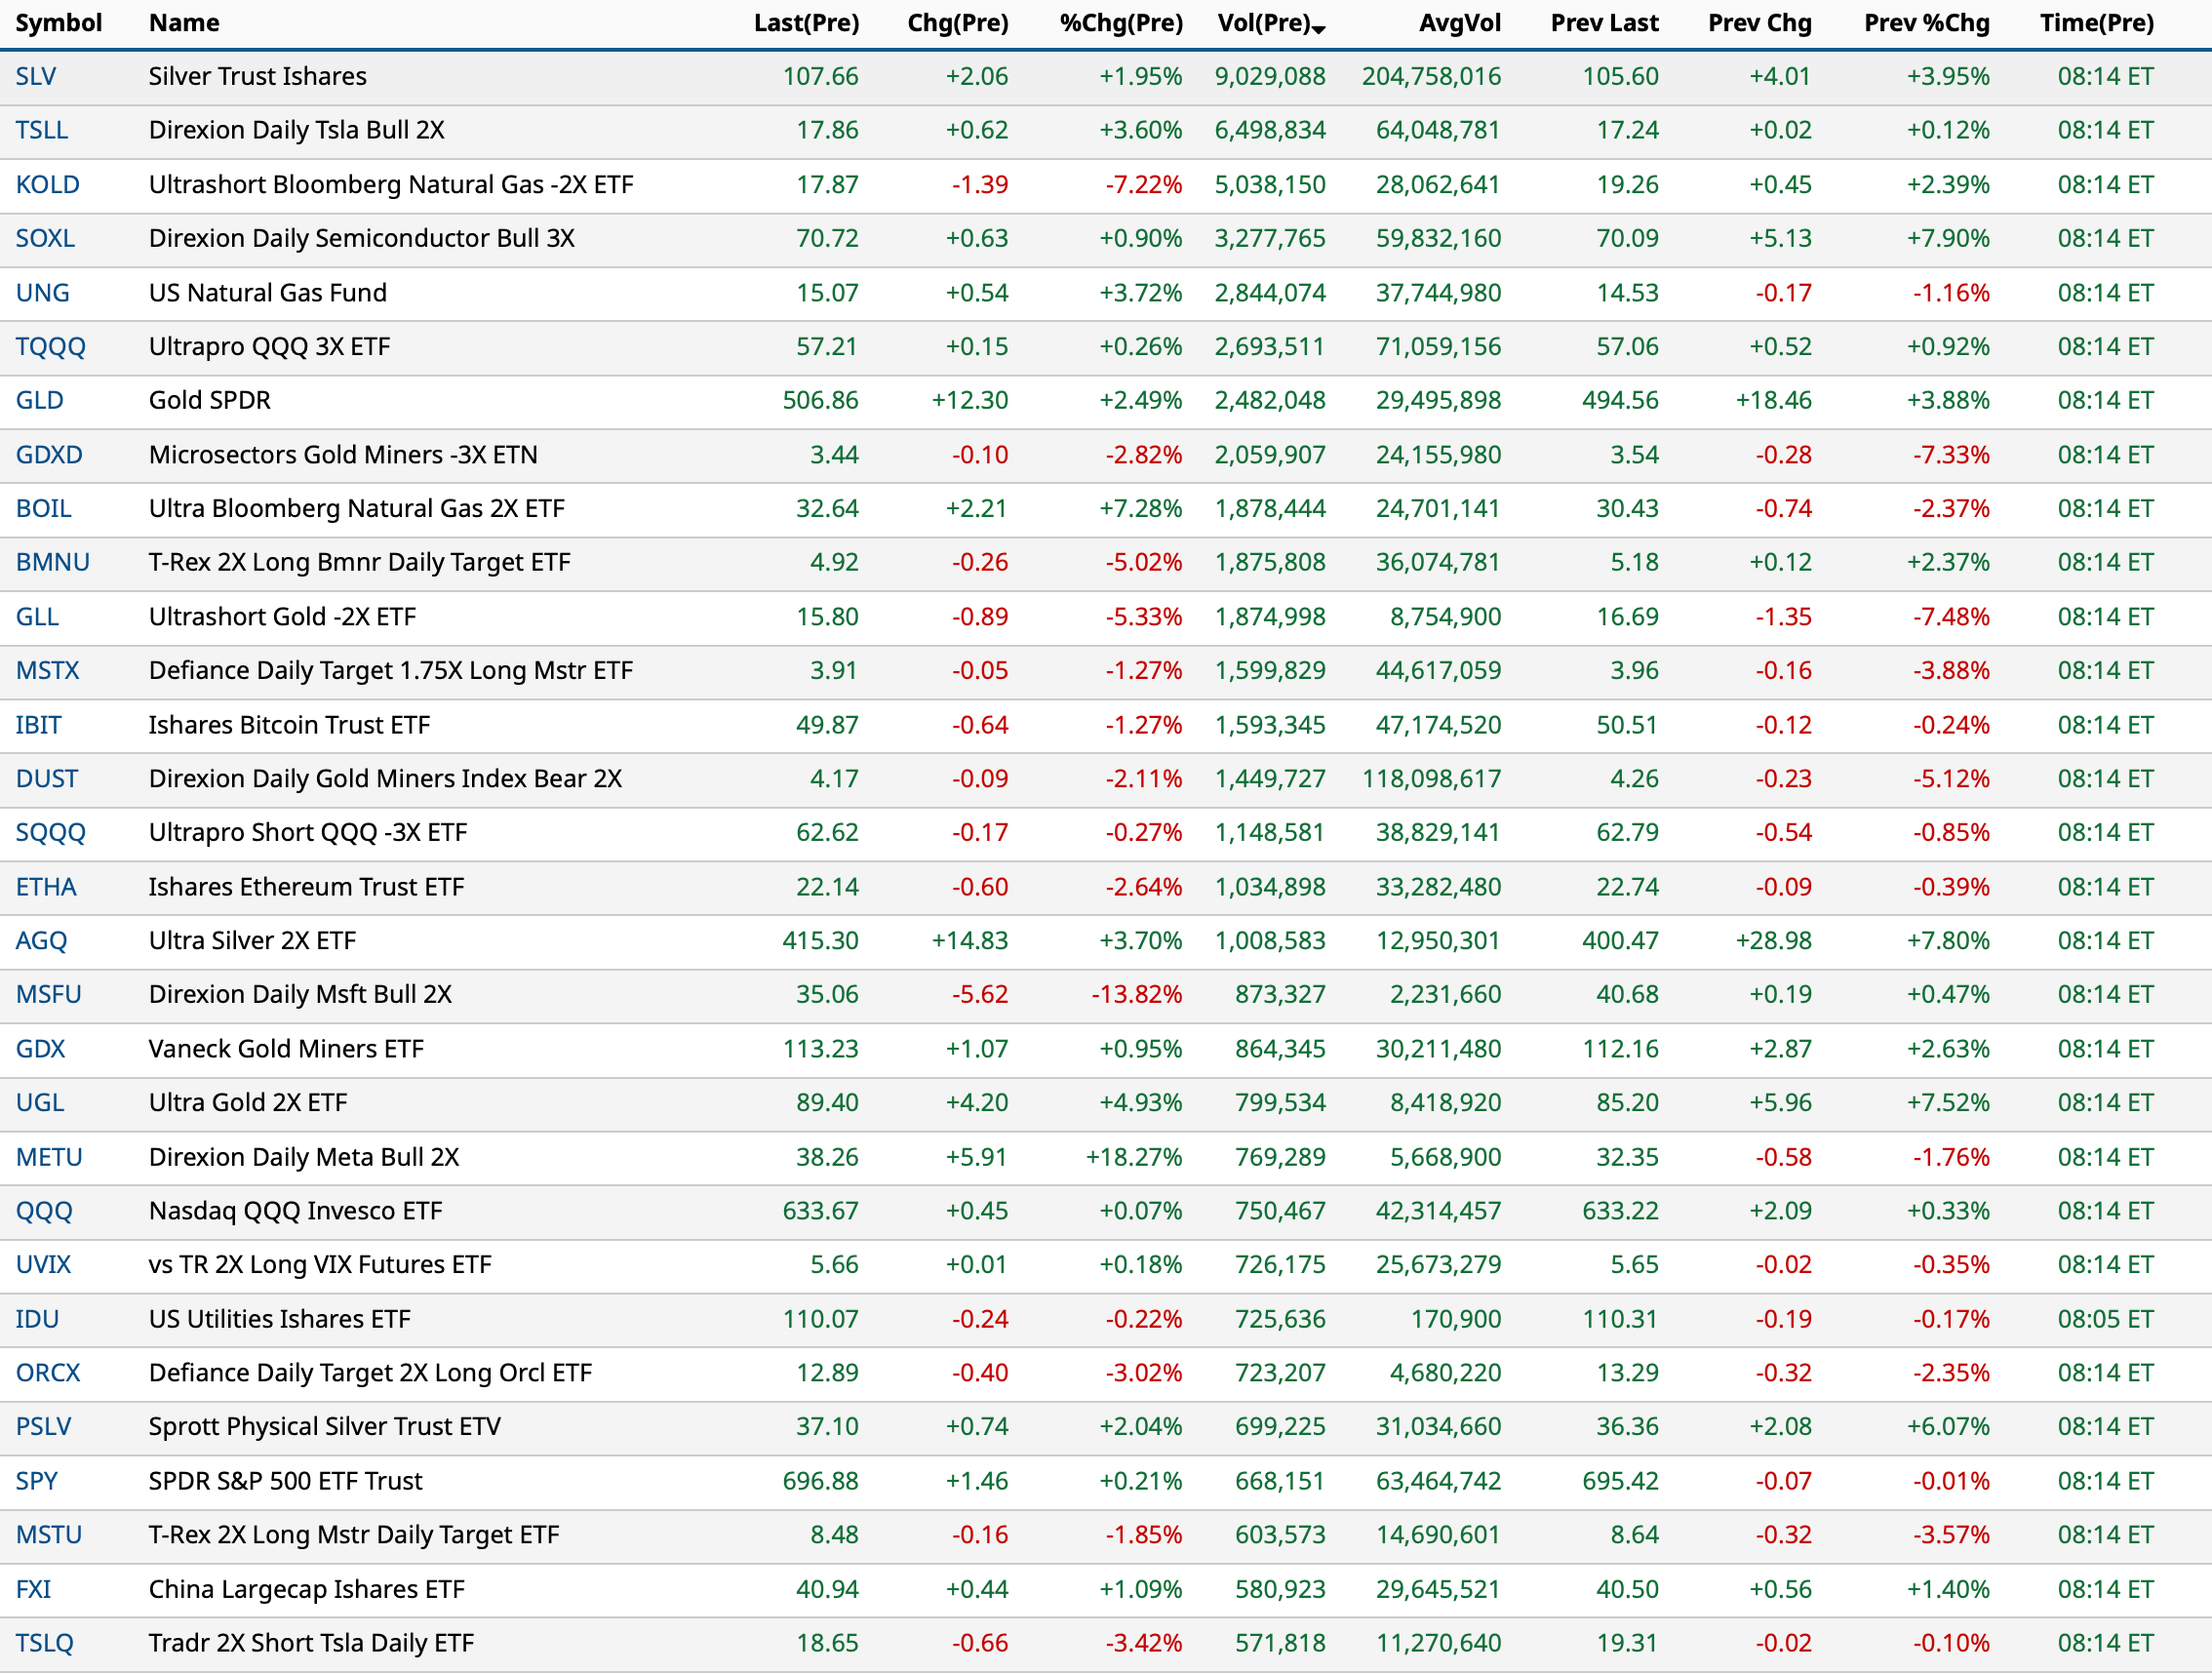Click the SPY ticker link
The height and width of the screenshot is (1674, 2212).
click(37, 1481)
